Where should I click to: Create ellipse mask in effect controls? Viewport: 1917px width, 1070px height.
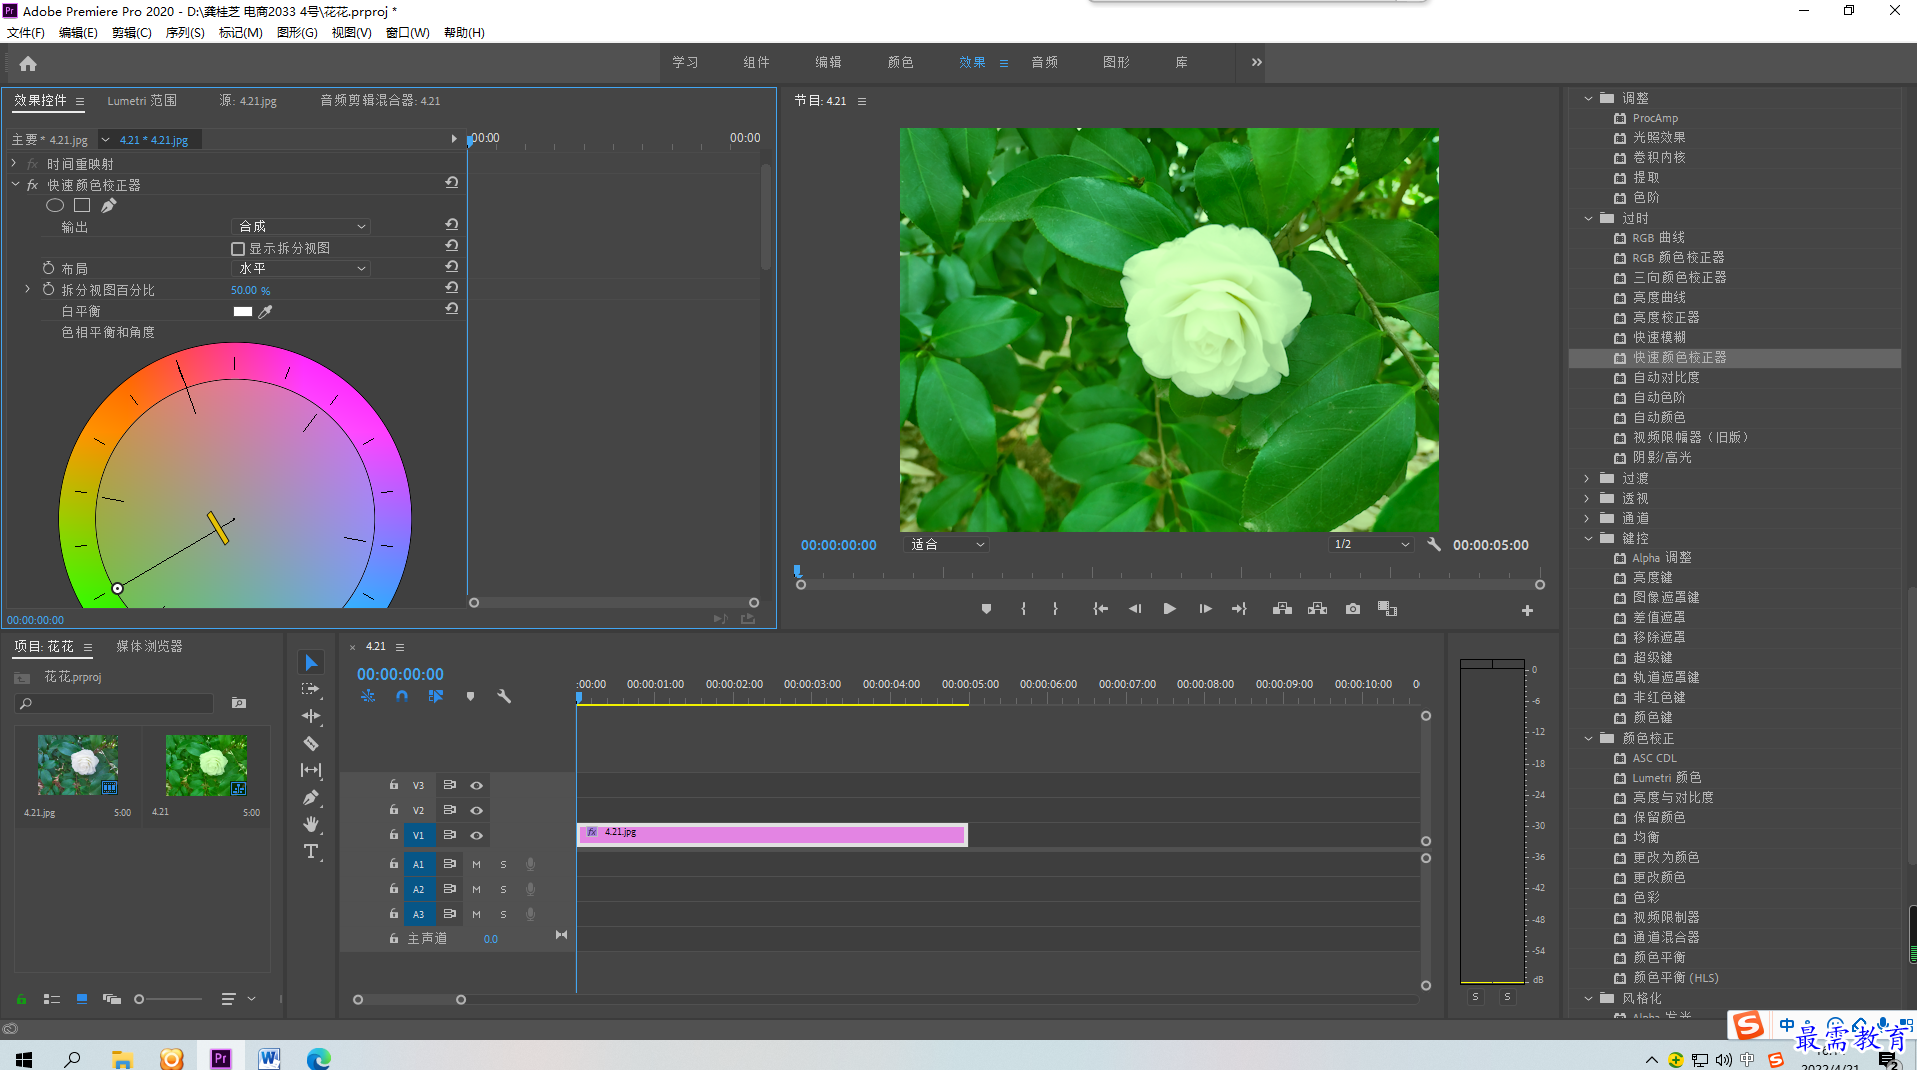[x=55, y=205]
